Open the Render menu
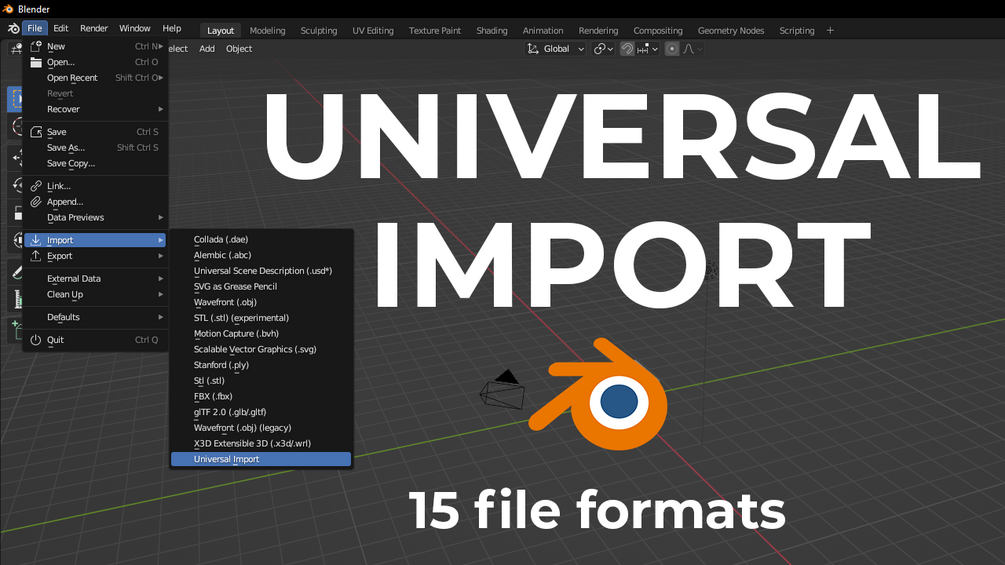1005x565 pixels. click(x=94, y=28)
